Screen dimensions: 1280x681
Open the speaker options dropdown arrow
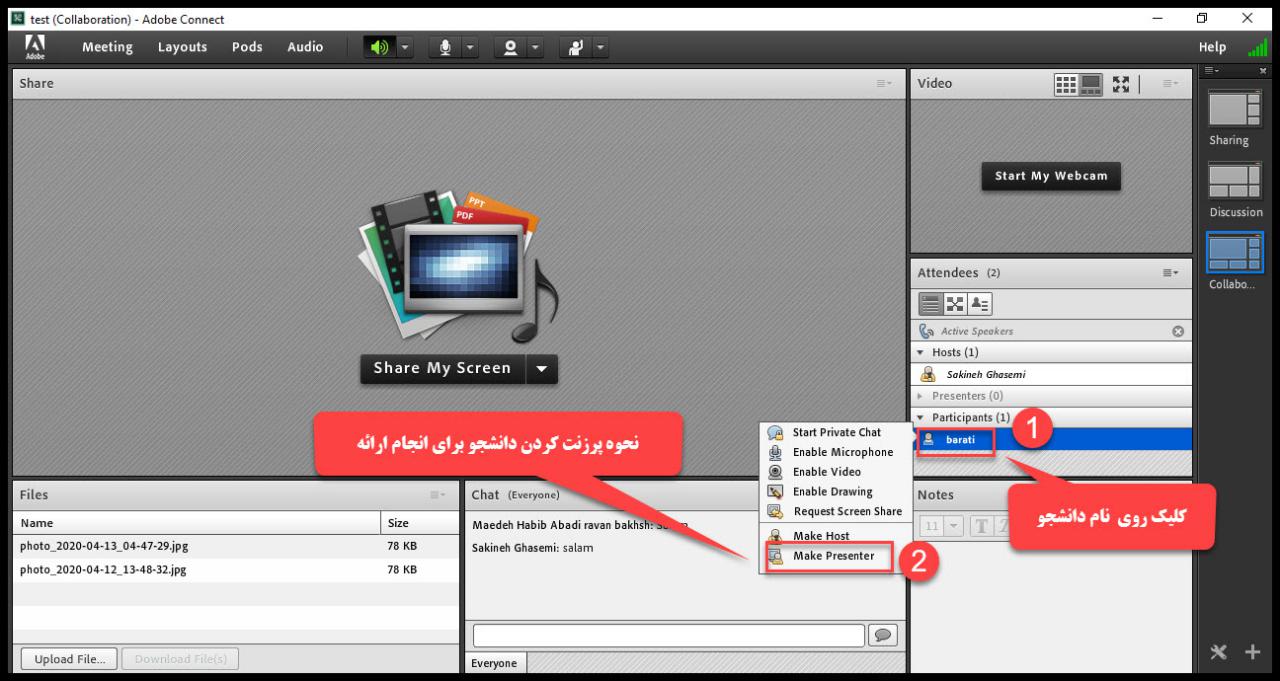(x=406, y=47)
